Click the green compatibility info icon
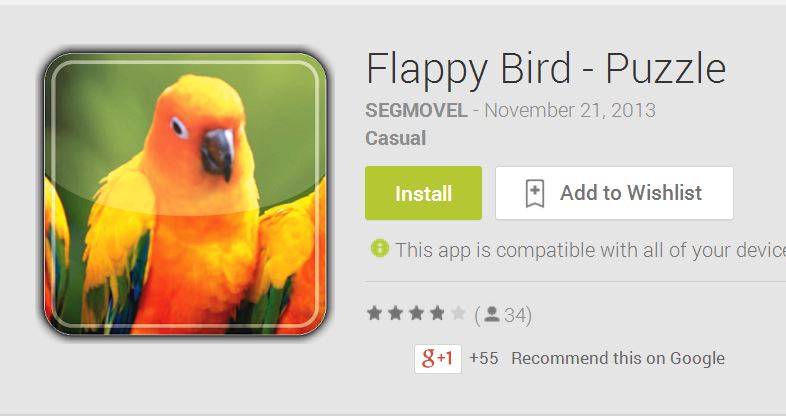The height and width of the screenshot is (416, 786). (x=379, y=248)
